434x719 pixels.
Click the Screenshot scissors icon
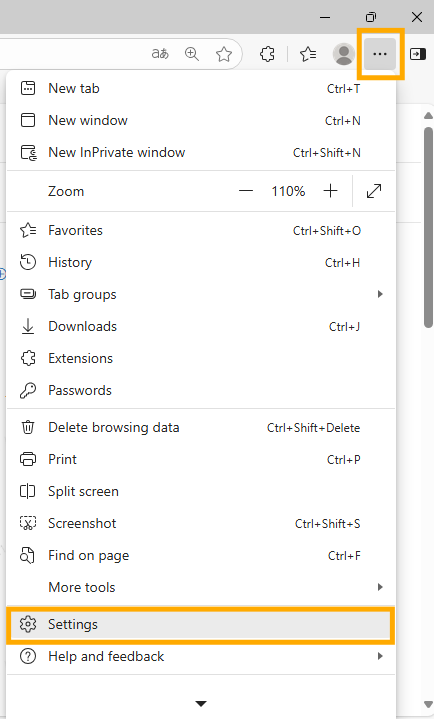(x=28, y=523)
